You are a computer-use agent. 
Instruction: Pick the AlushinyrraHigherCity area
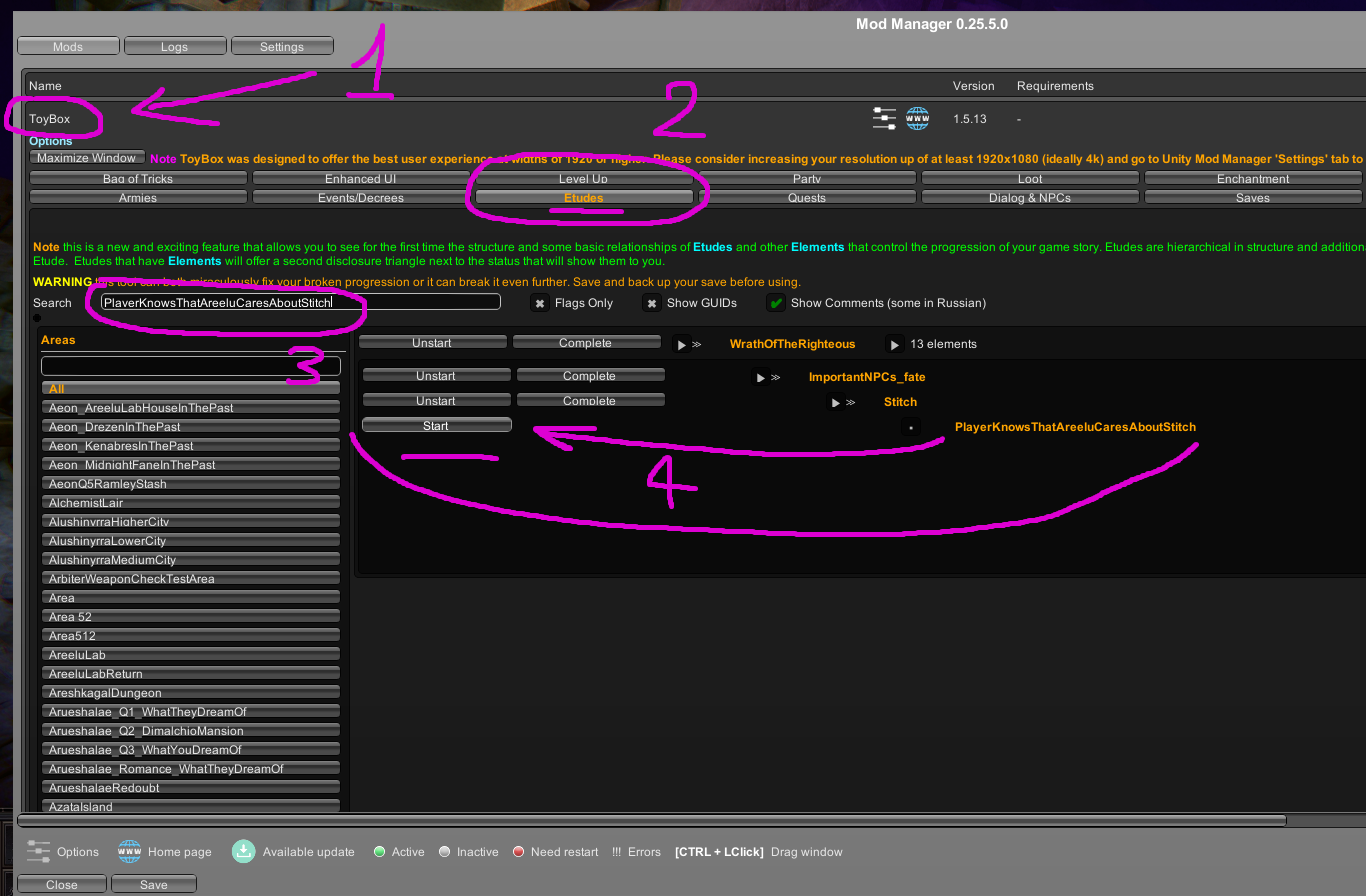click(x=191, y=521)
